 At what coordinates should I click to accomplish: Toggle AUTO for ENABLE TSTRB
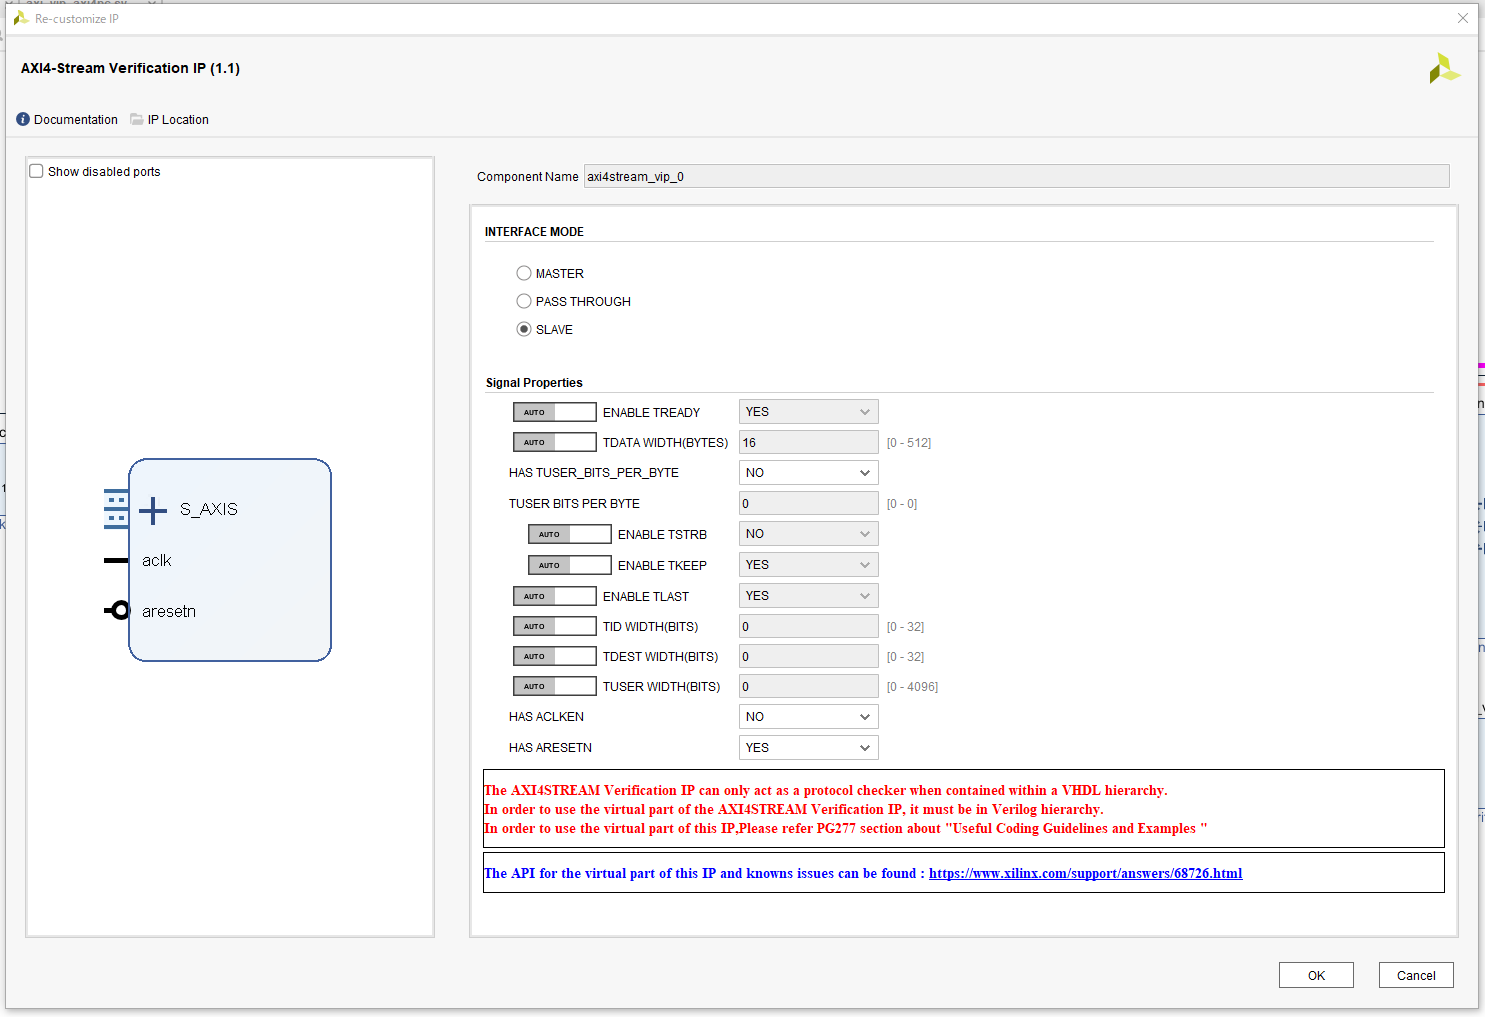569,533
